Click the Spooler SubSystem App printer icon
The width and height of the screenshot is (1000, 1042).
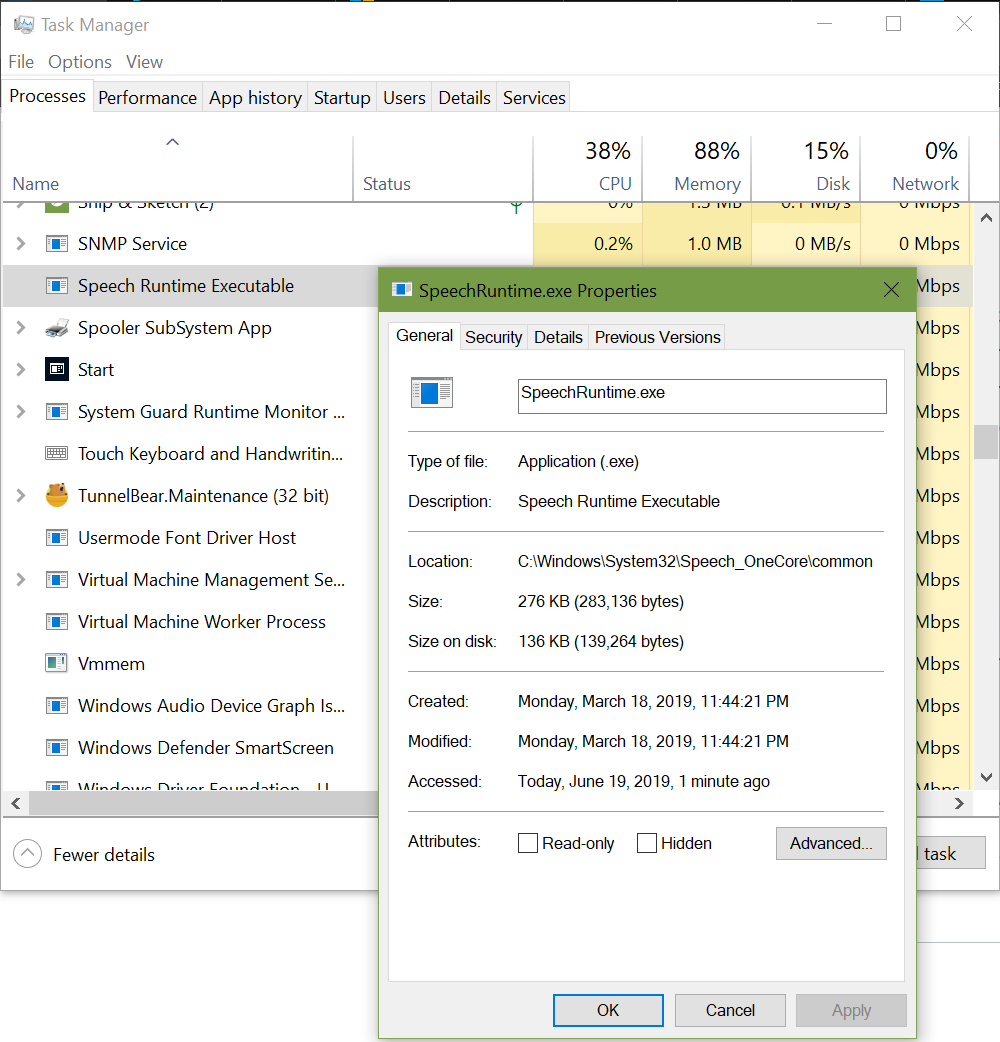tap(57, 327)
